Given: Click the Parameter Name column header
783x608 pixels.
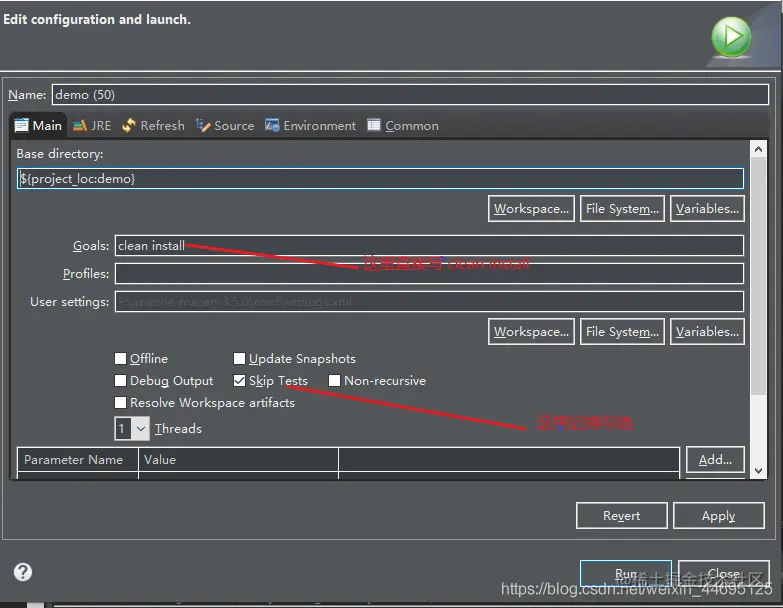Looking at the screenshot, I should (x=77, y=460).
